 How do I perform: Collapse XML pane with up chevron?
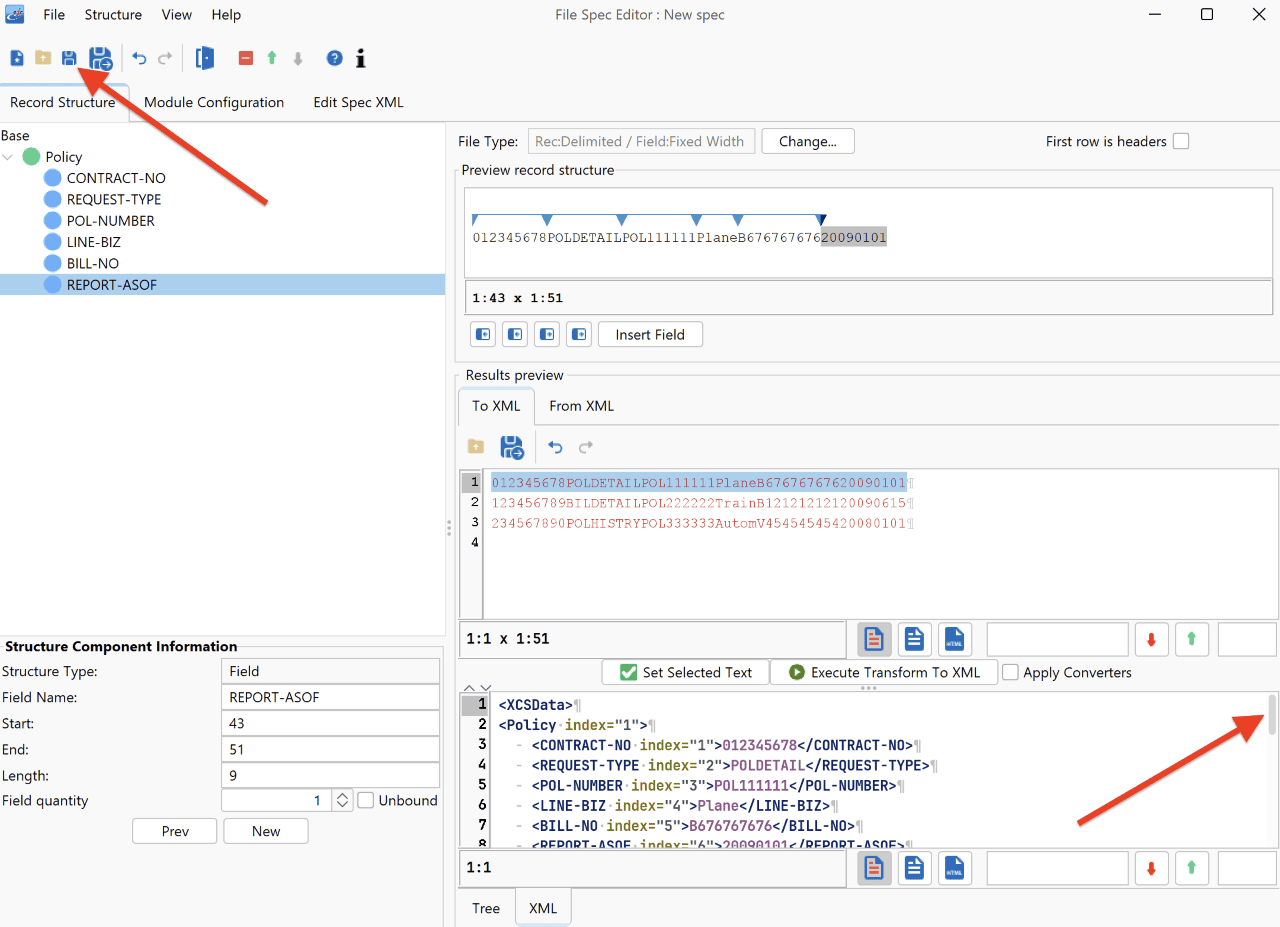coord(468,689)
